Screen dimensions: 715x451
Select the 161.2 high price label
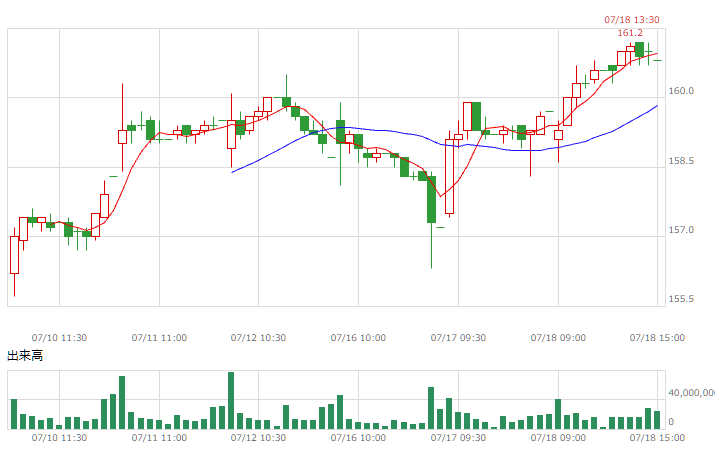[630, 33]
